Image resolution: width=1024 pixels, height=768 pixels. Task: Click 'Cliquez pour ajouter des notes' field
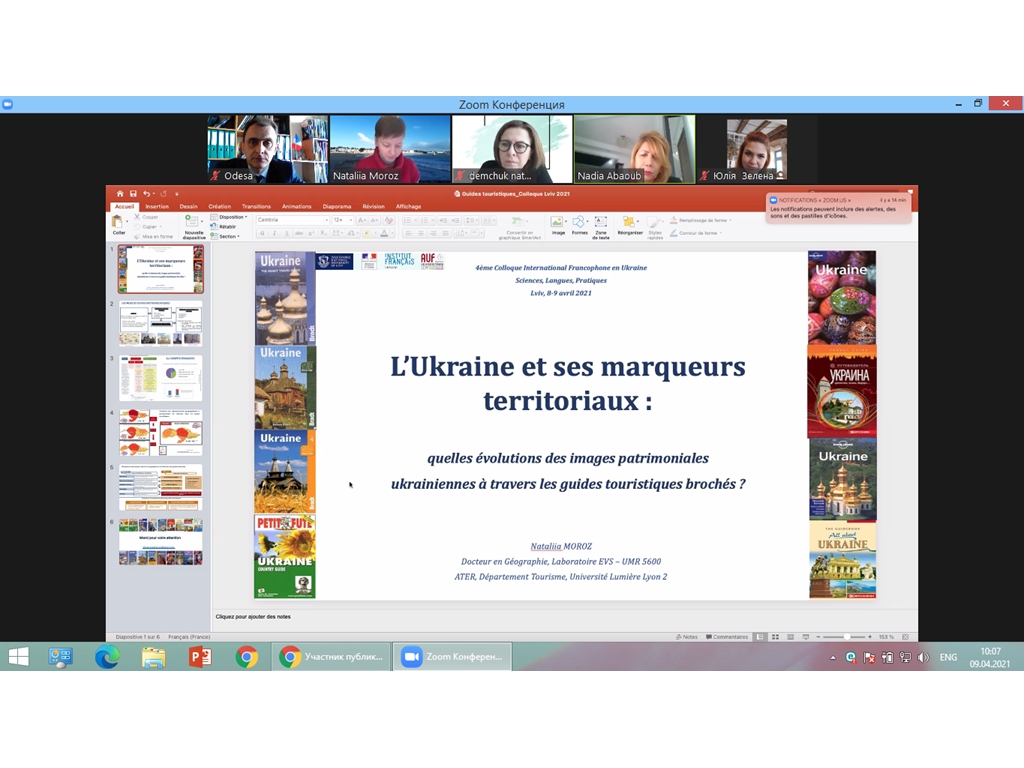[x=253, y=616]
